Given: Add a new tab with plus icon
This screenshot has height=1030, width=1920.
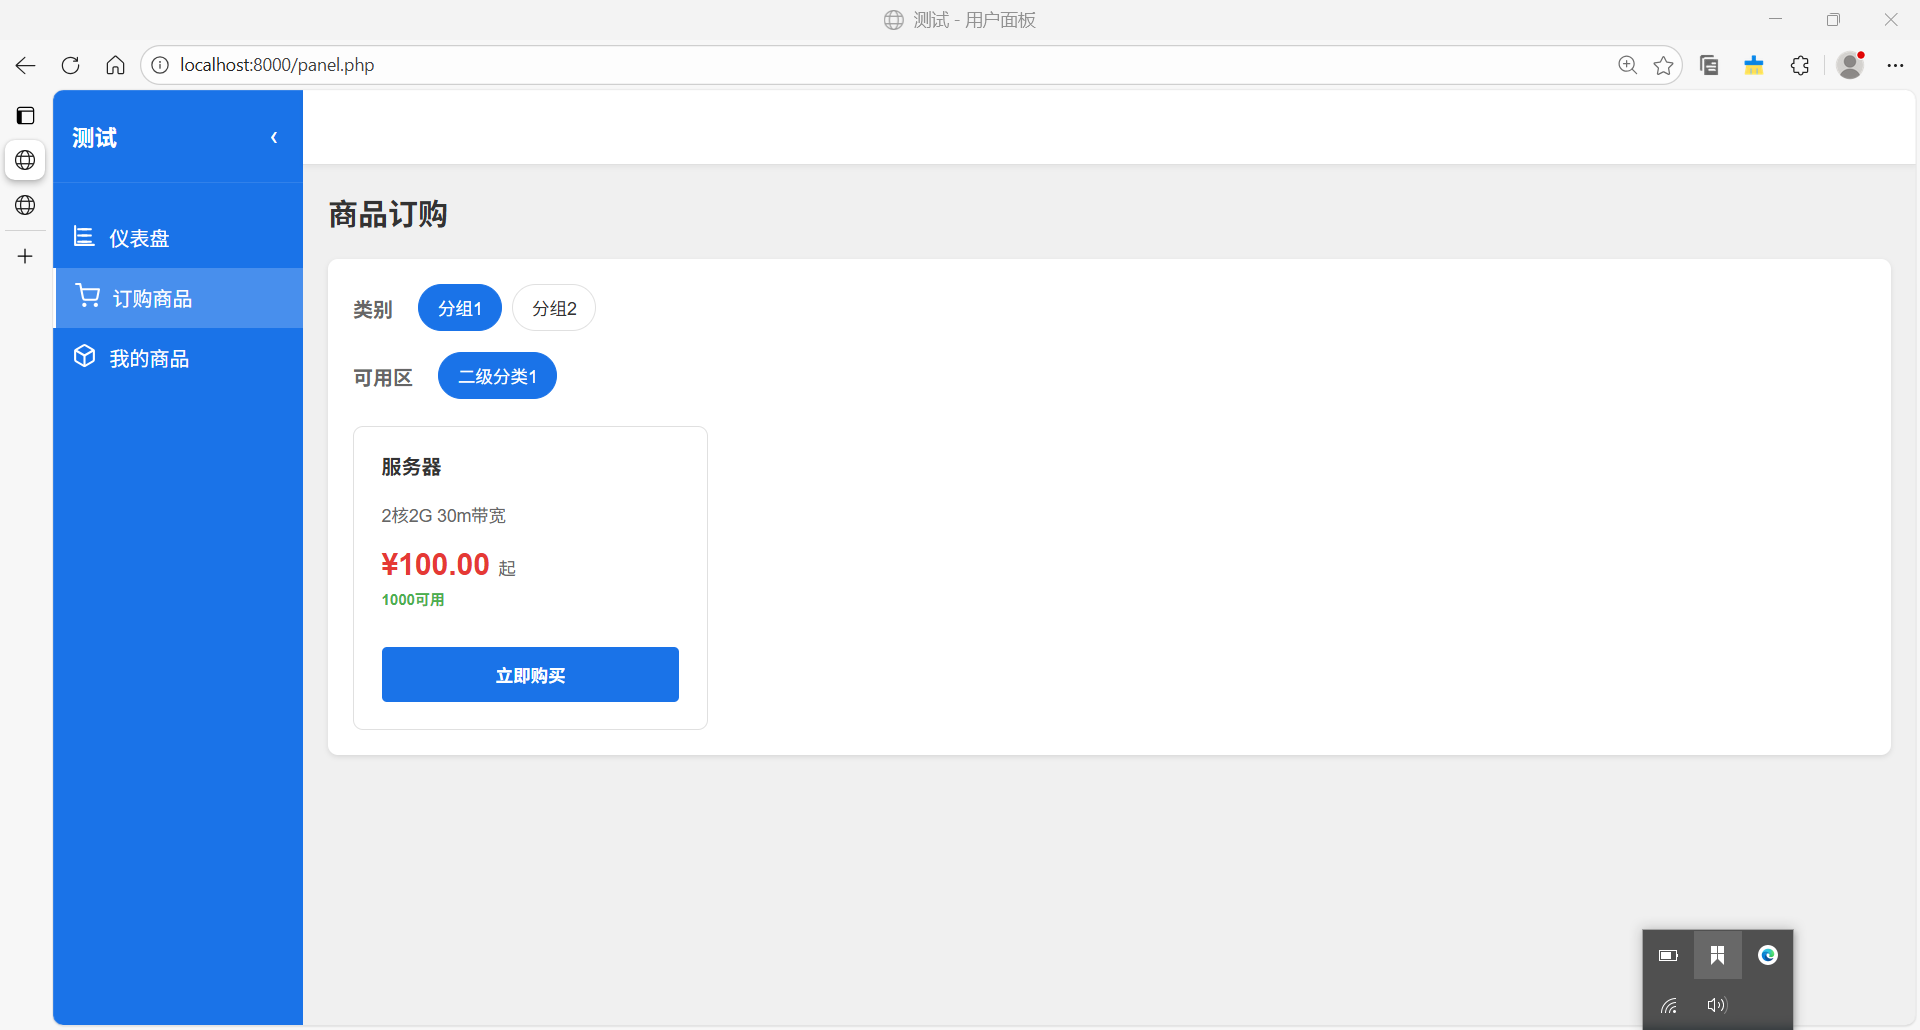Looking at the screenshot, I should coord(25,256).
